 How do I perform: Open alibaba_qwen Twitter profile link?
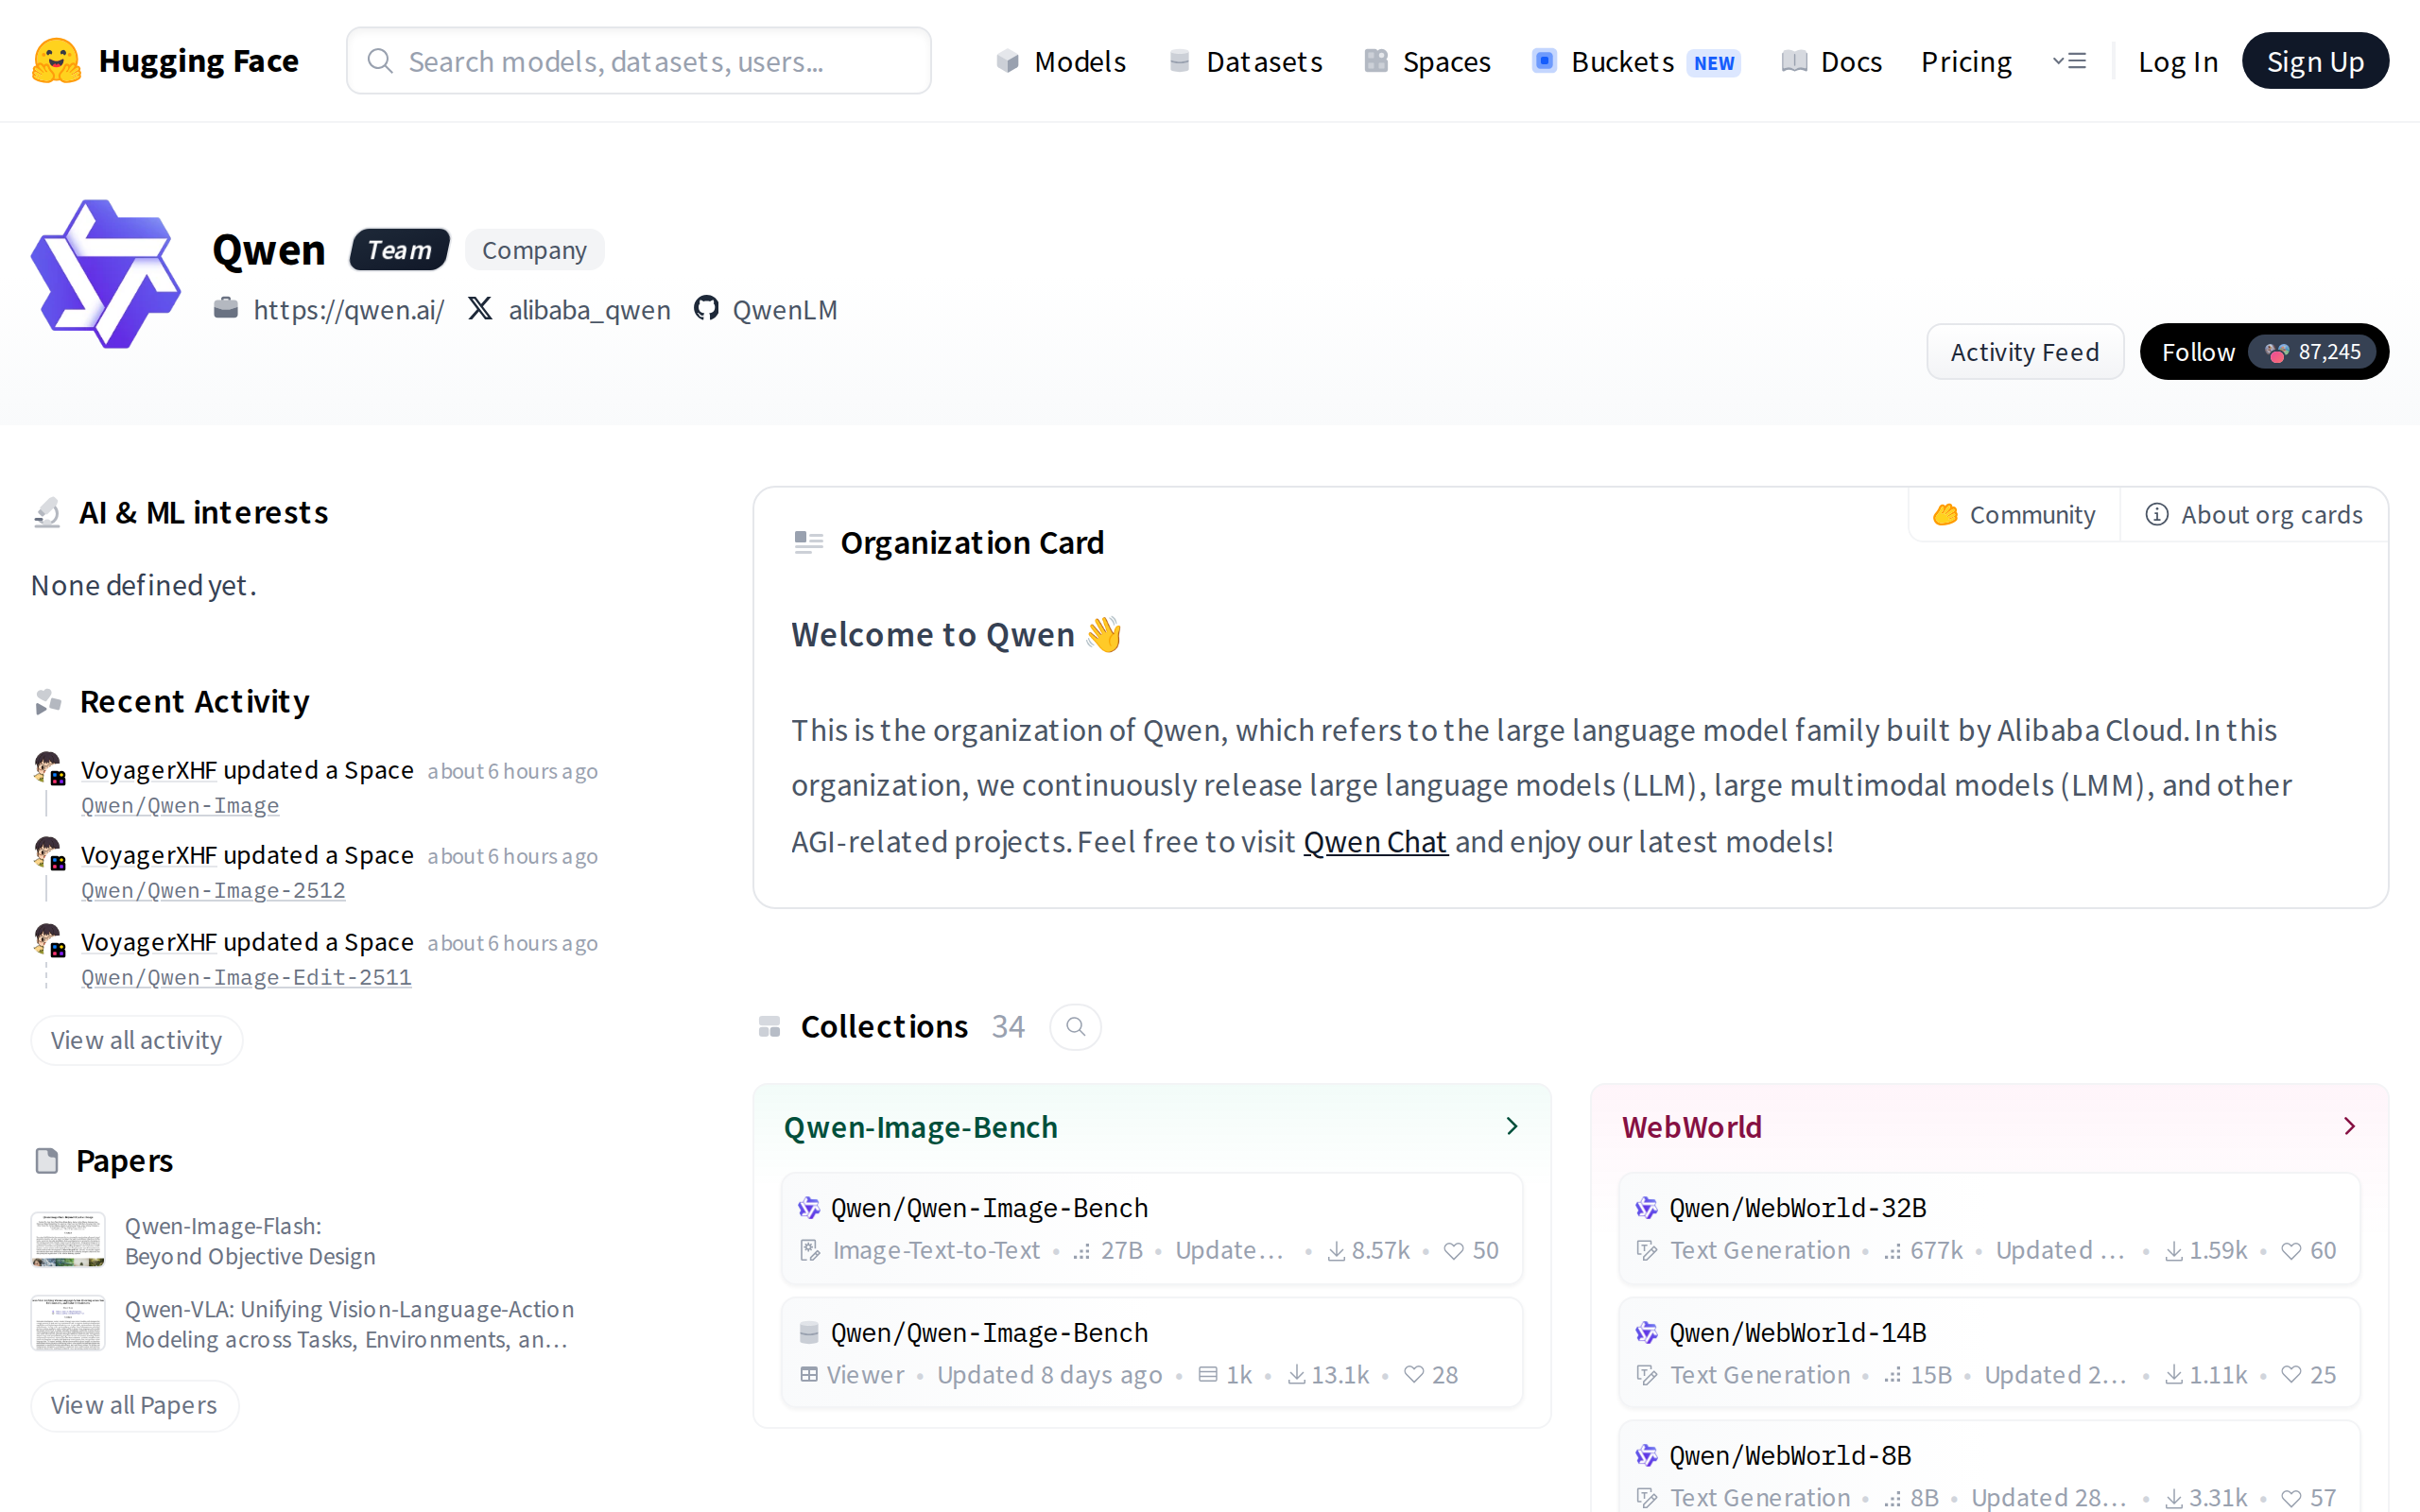tap(589, 310)
